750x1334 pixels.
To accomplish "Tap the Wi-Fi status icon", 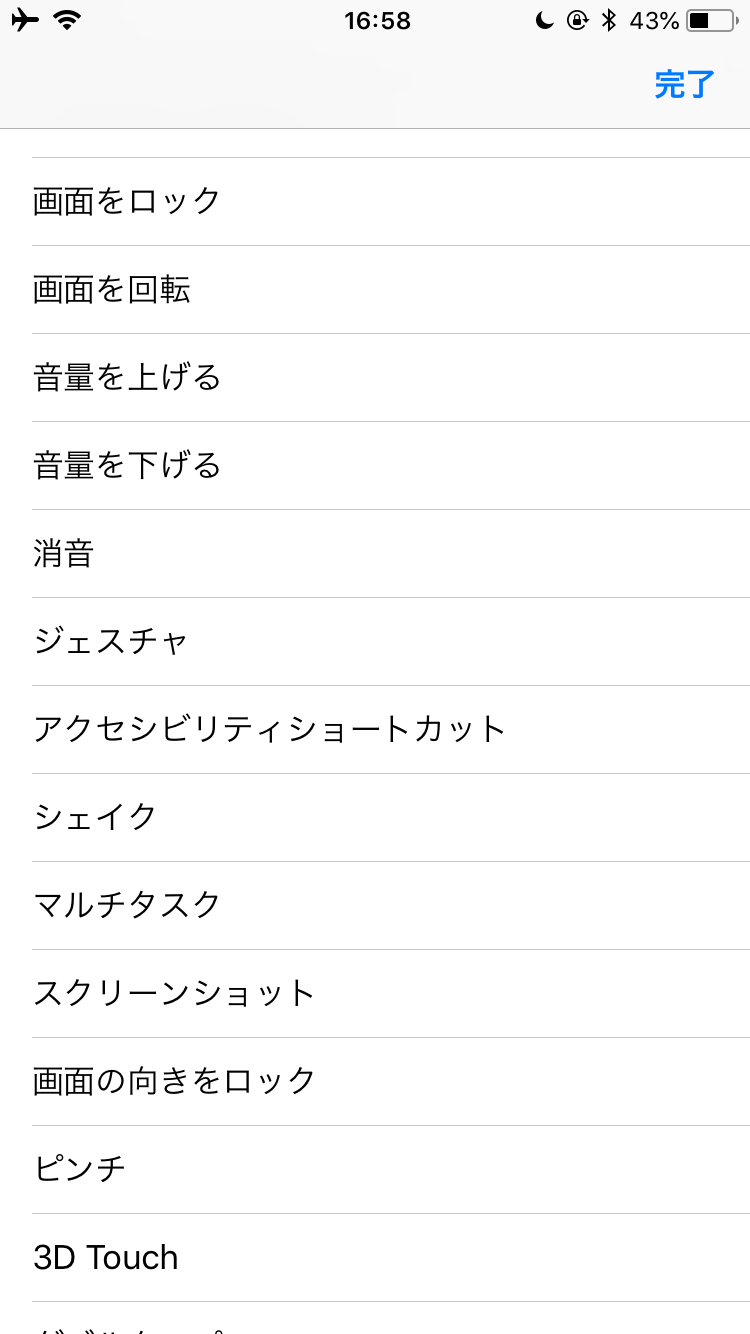I will (x=67, y=20).
